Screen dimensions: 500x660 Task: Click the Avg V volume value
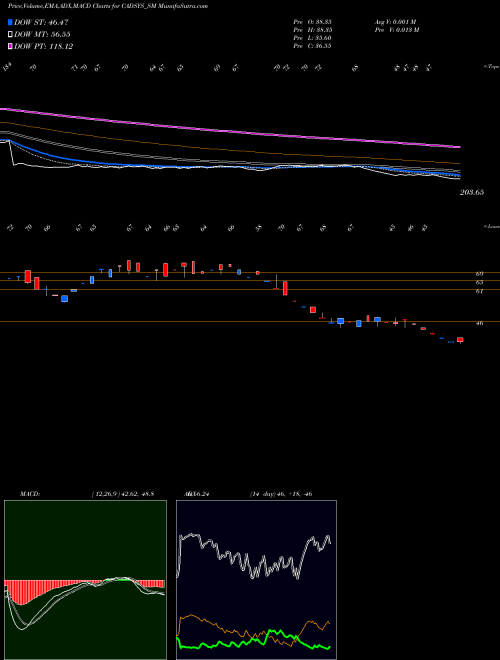(395, 21)
